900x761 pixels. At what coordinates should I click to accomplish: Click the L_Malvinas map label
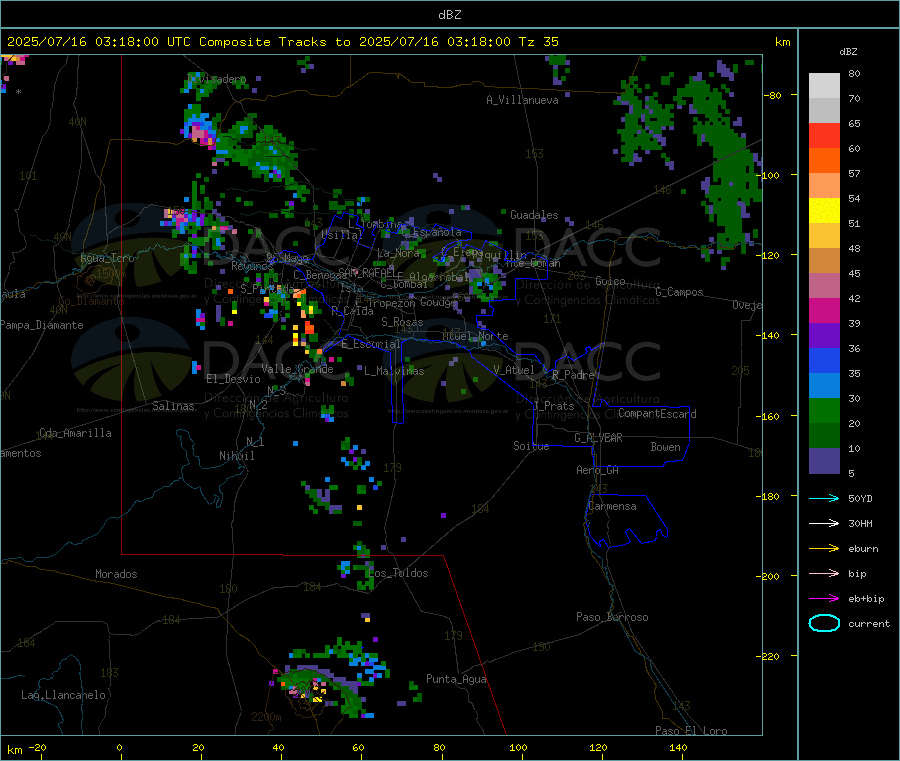(394, 371)
